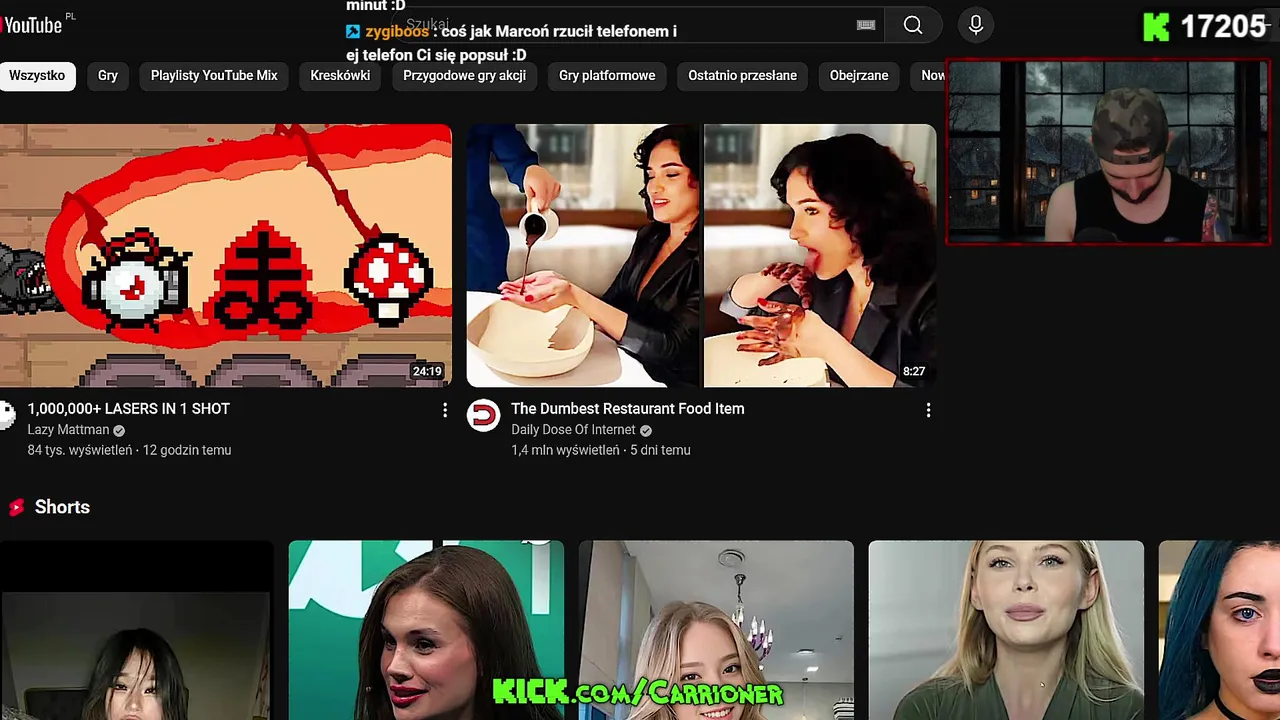Click the zygiboos chat username
Screen dimensions: 1280x720
397,31
